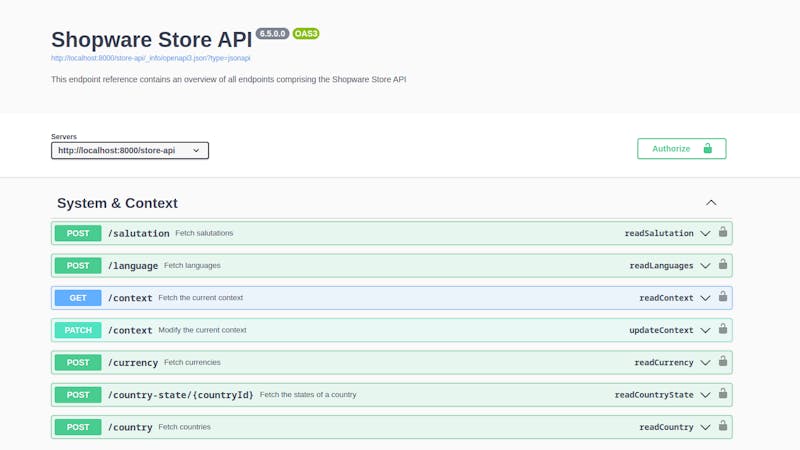Click the readCurrency operation ID
Image resolution: width=800 pixels, height=450 pixels.
point(664,363)
